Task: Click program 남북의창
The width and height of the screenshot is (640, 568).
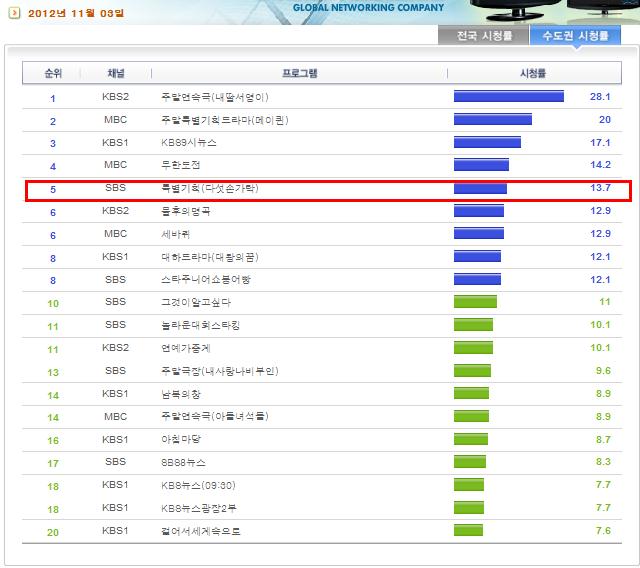Action: pyautogui.click(x=180, y=394)
